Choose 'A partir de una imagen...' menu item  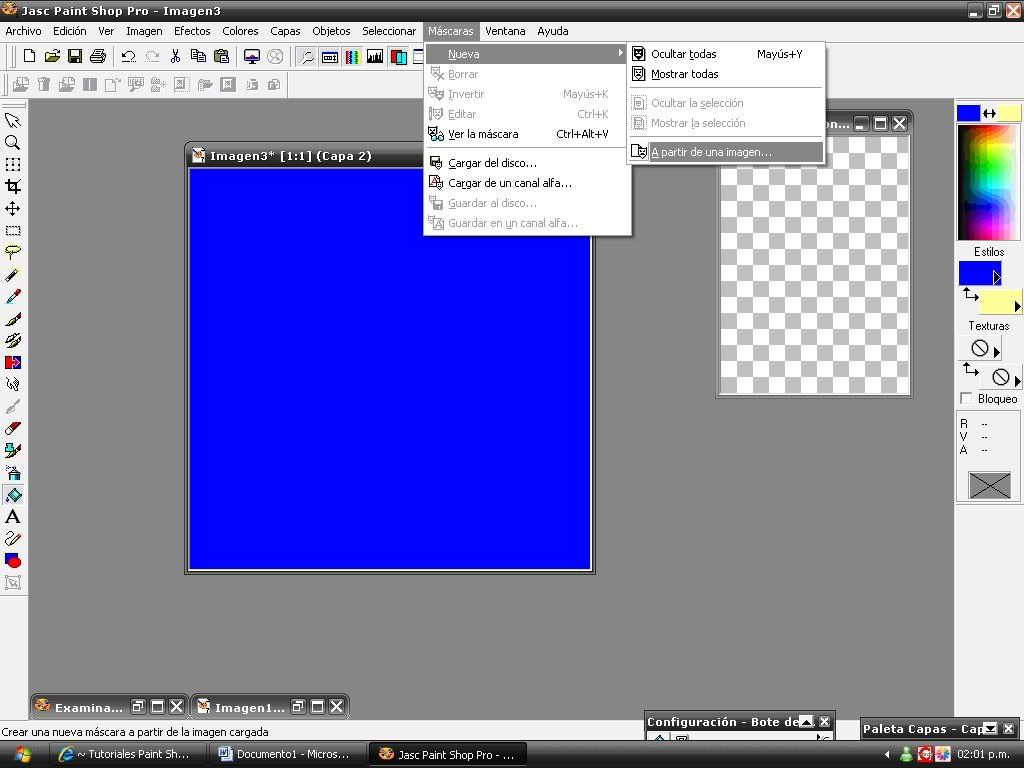tap(711, 153)
